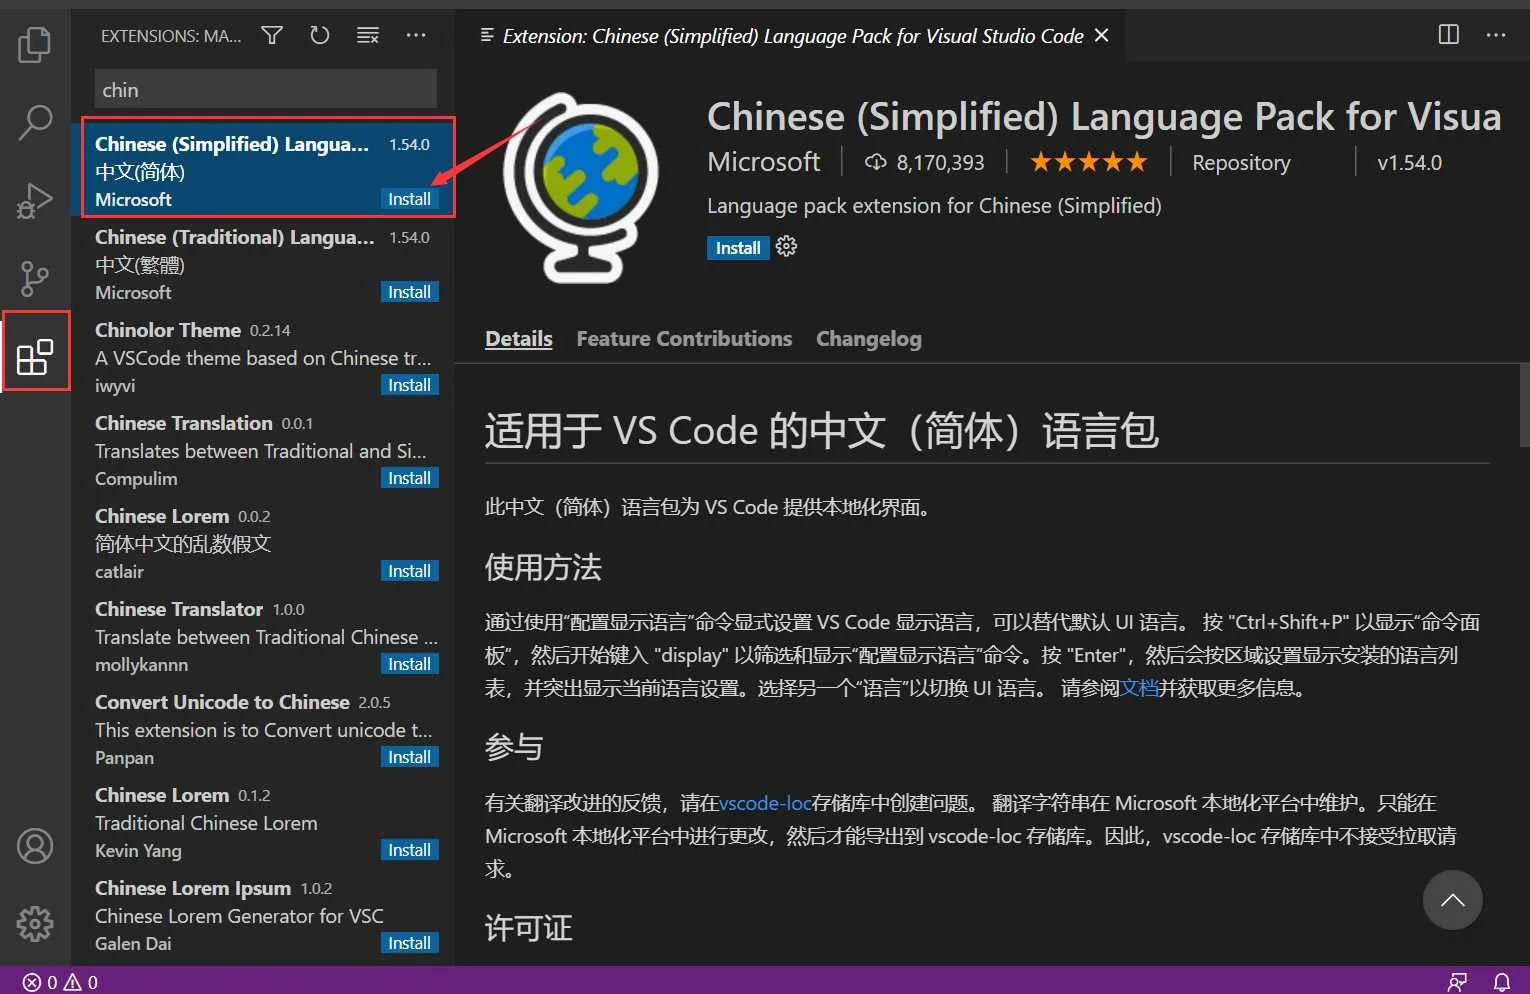Image resolution: width=1530 pixels, height=994 pixels.
Task: Refresh the extensions list
Action: [x=320, y=36]
